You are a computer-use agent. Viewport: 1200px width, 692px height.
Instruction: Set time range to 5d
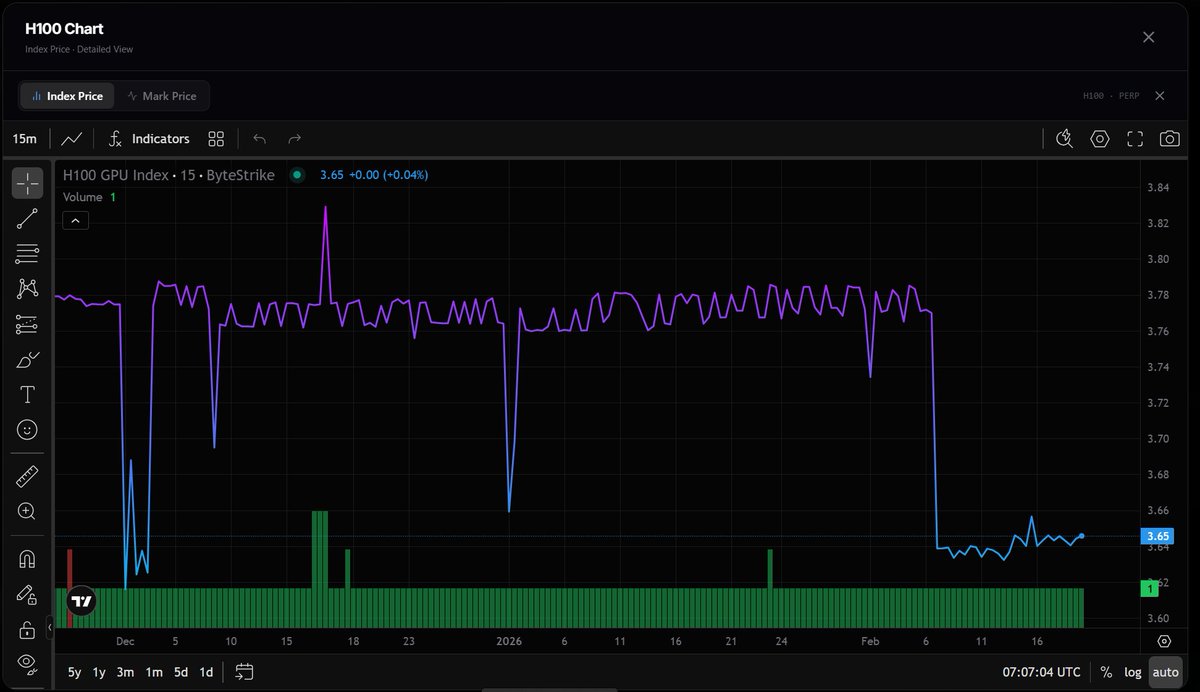180,672
